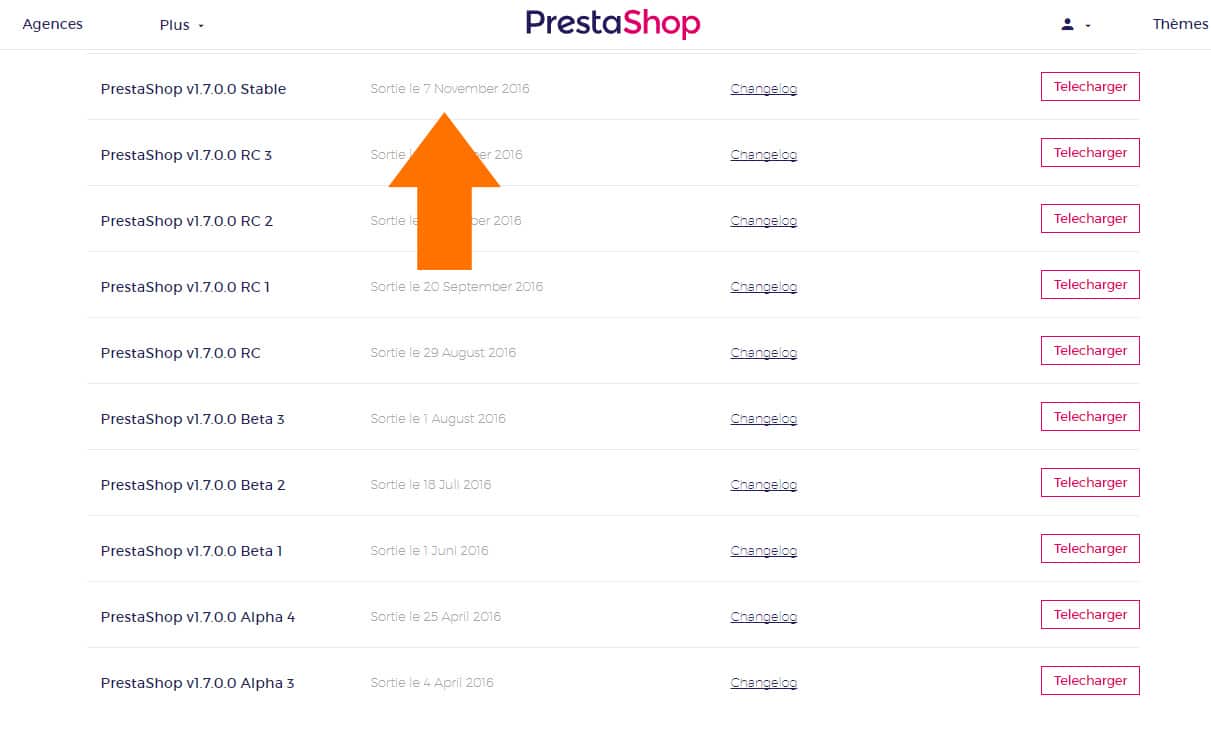Open the Agences menu item
The image size is (1211, 732).
coord(53,24)
